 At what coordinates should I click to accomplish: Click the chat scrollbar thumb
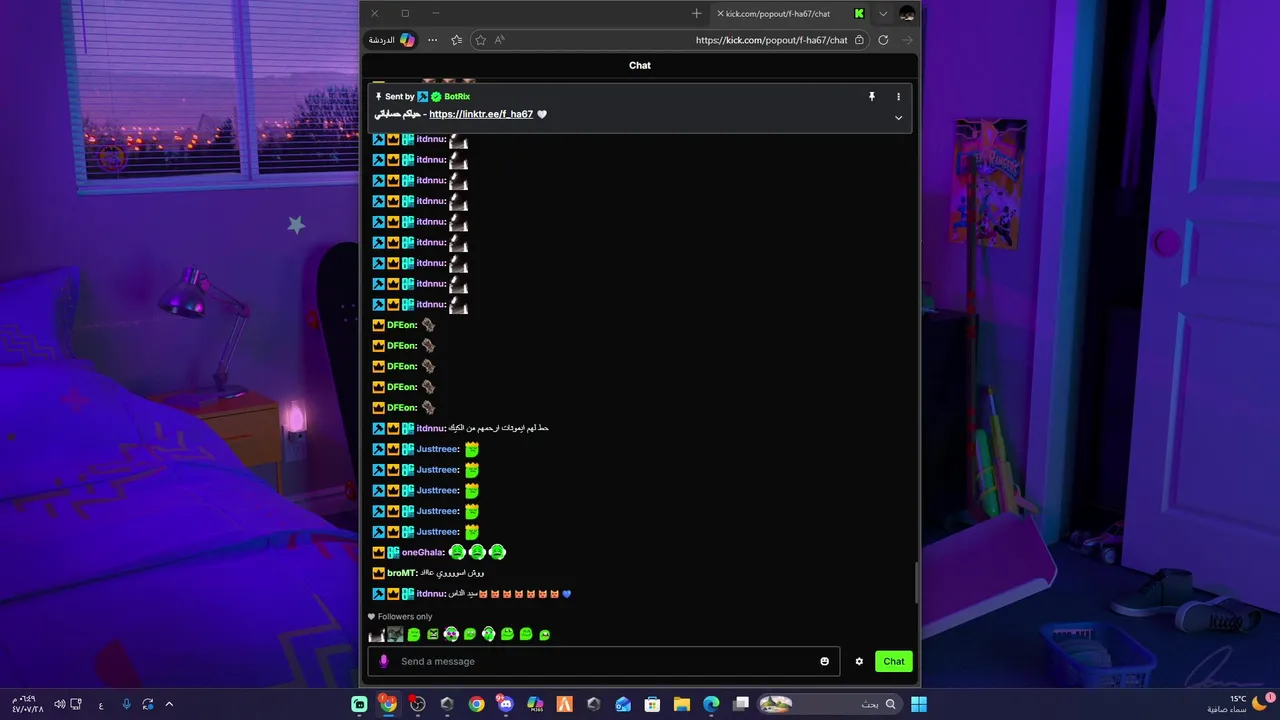click(915, 583)
